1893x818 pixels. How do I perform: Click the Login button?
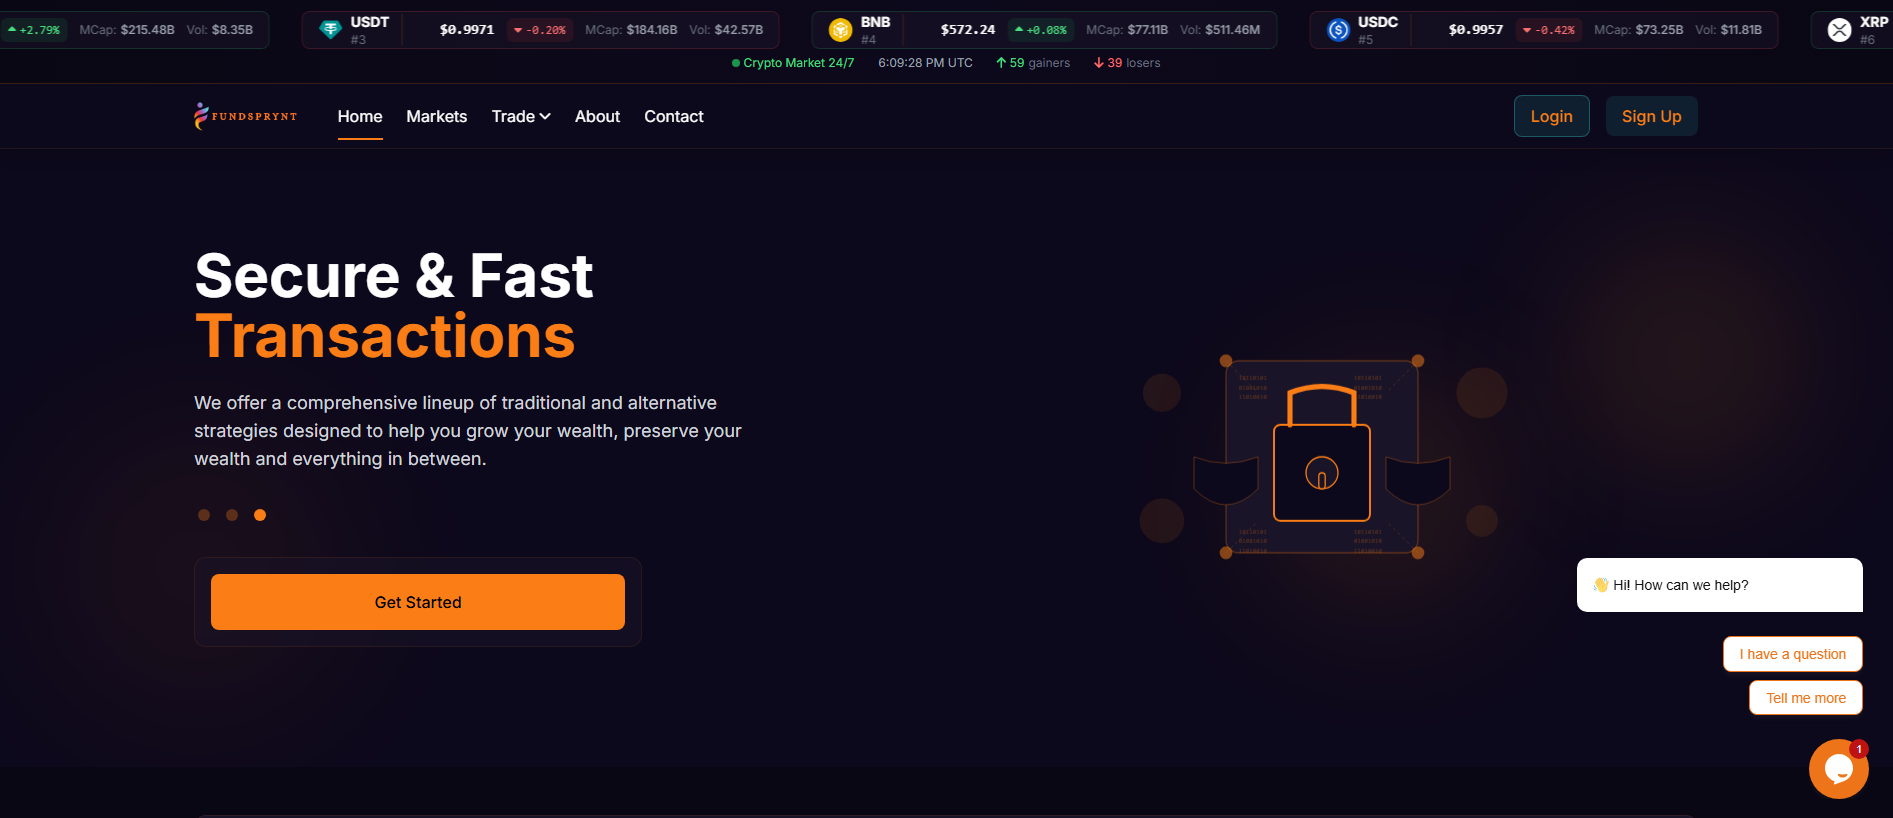point(1551,116)
